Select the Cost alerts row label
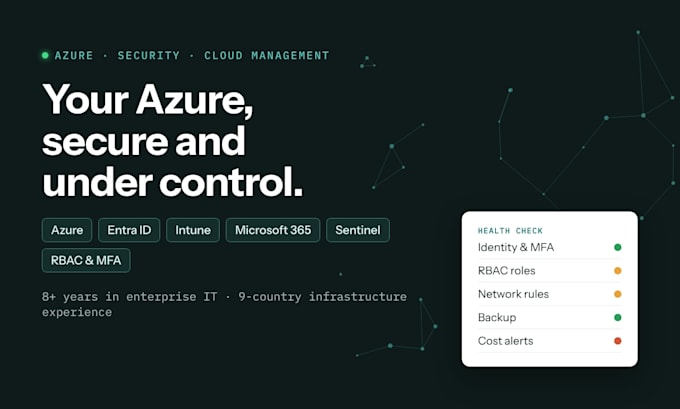Screen dimensions: 680x409 pos(505,341)
